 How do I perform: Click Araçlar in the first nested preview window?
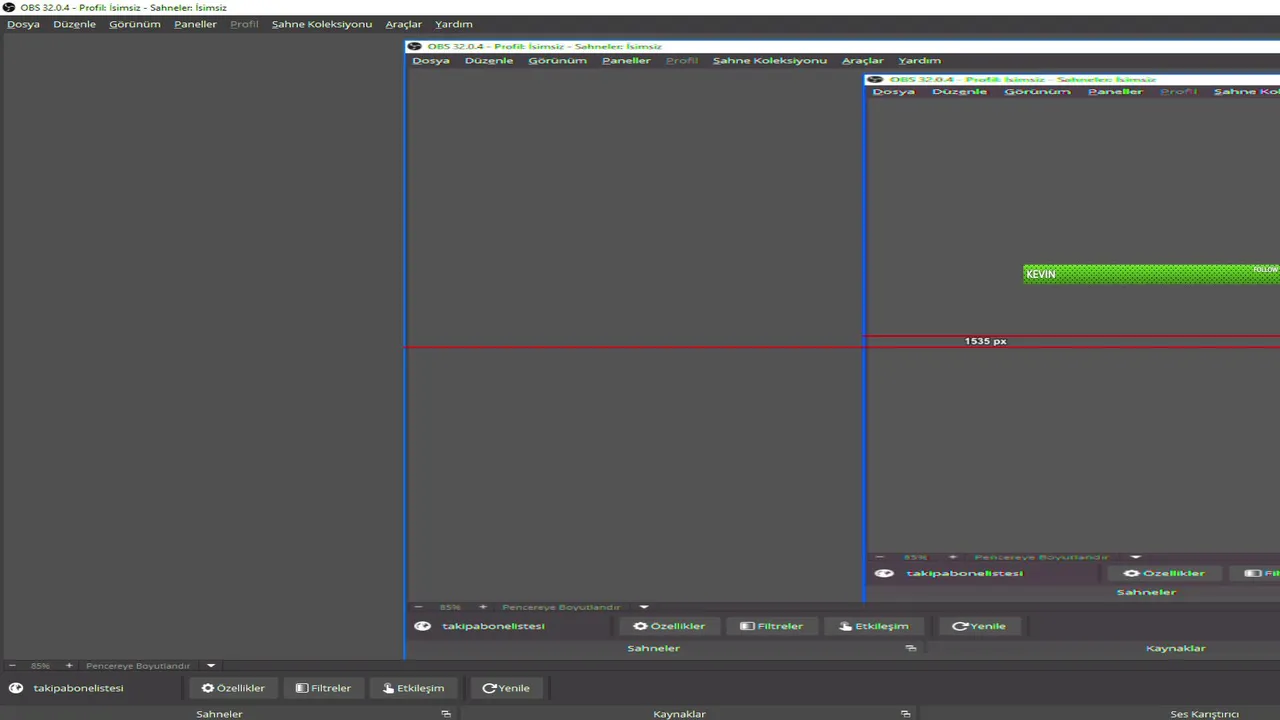(862, 60)
